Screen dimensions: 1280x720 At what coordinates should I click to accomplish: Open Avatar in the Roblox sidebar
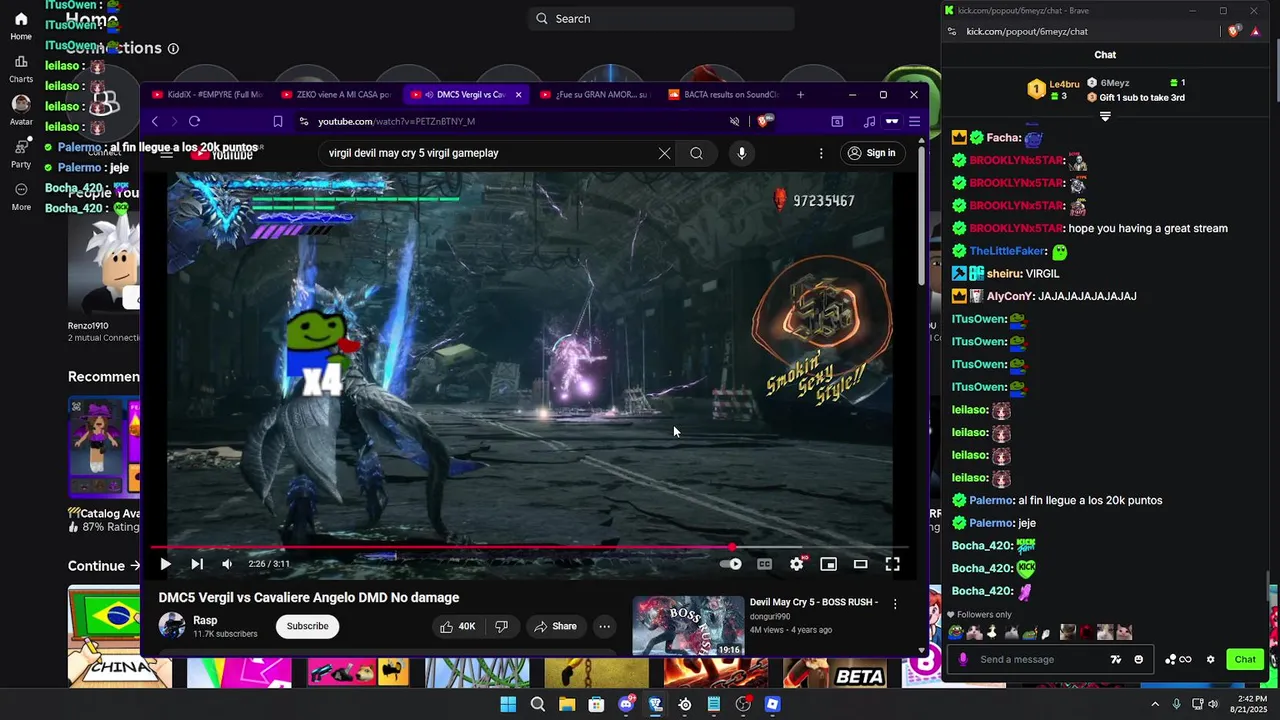tap(21, 110)
